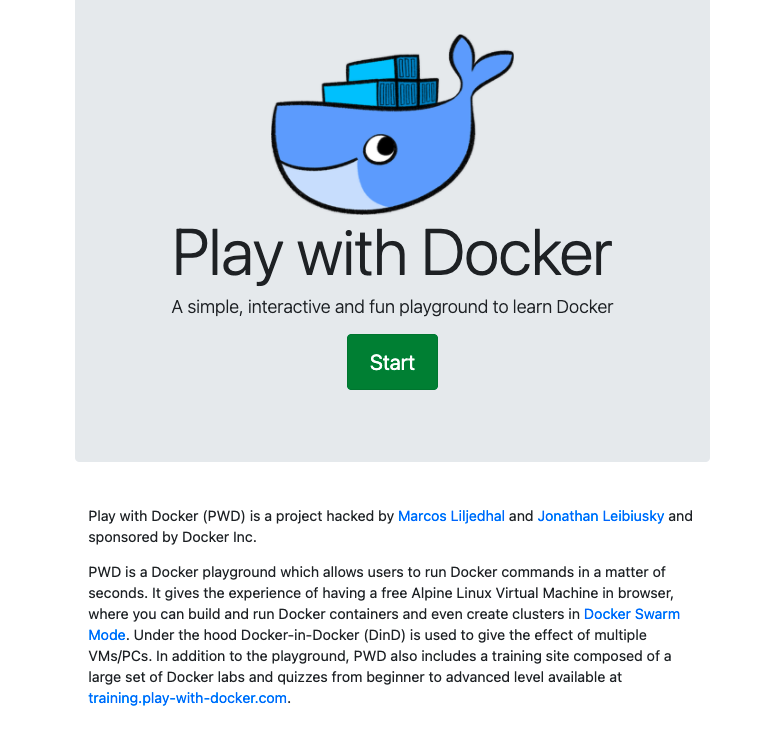
Task: Visit training.play-with-docker.com link
Action: (188, 698)
